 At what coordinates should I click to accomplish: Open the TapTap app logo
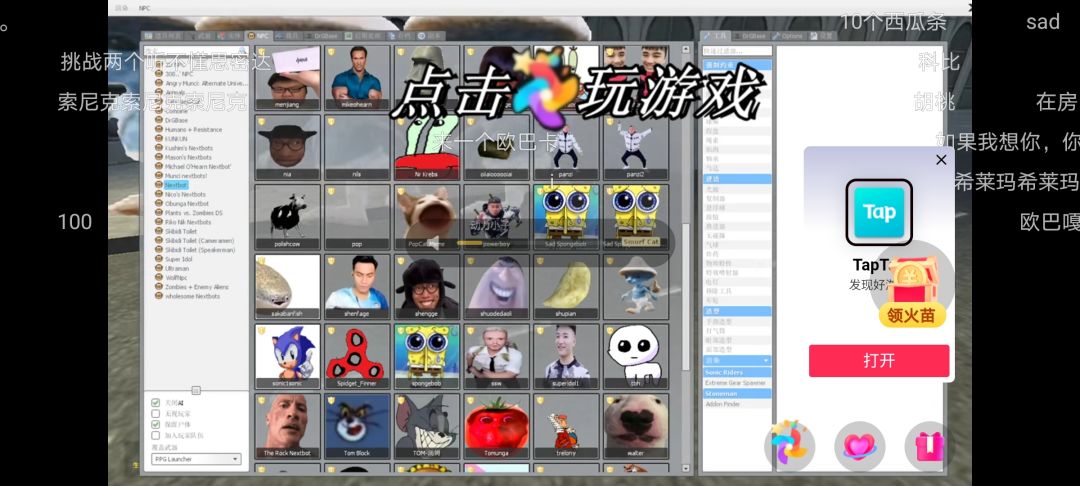(879, 212)
